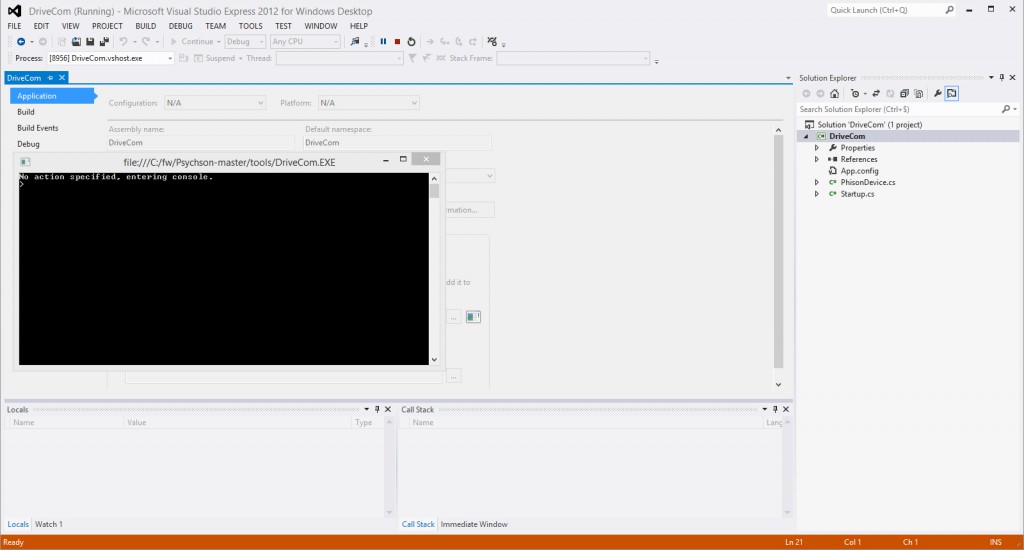The height and width of the screenshot is (550, 1024).
Task: Click the Navigate Backward toolbar arrow
Action: coord(21,42)
